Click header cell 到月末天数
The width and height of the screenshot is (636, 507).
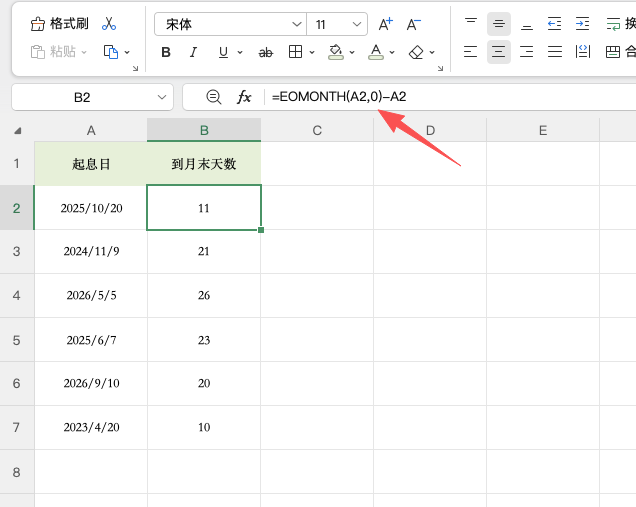tap(204, 164)
